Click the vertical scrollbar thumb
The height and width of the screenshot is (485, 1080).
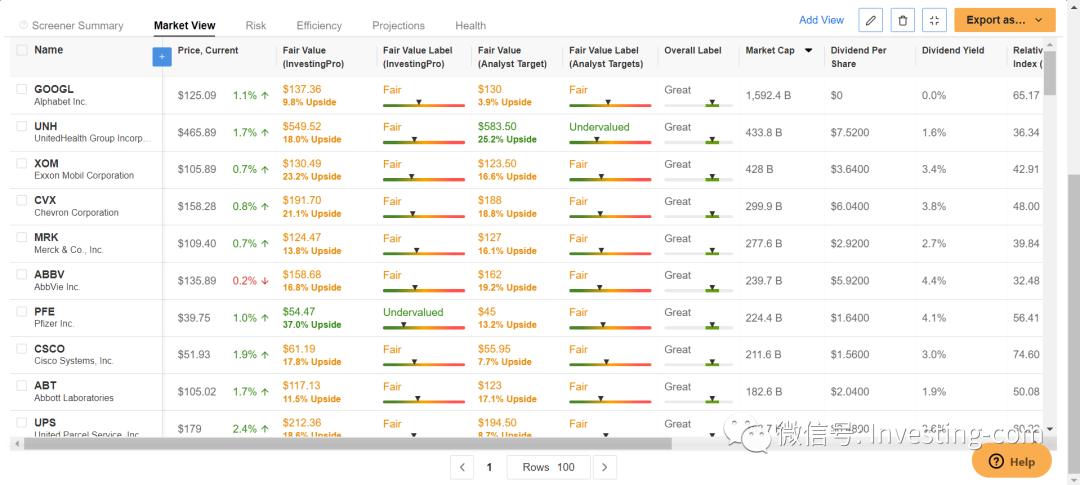(x=1050, y=74)
